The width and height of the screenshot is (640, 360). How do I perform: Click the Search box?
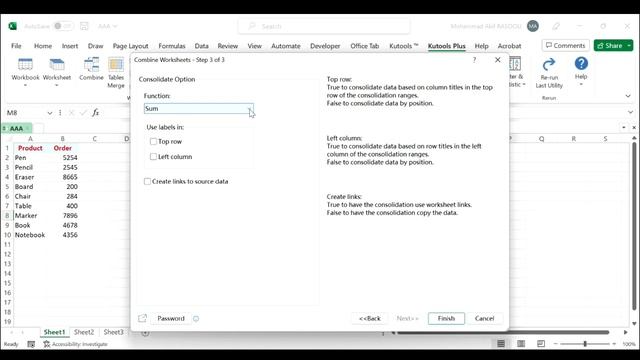coord(324,26)
